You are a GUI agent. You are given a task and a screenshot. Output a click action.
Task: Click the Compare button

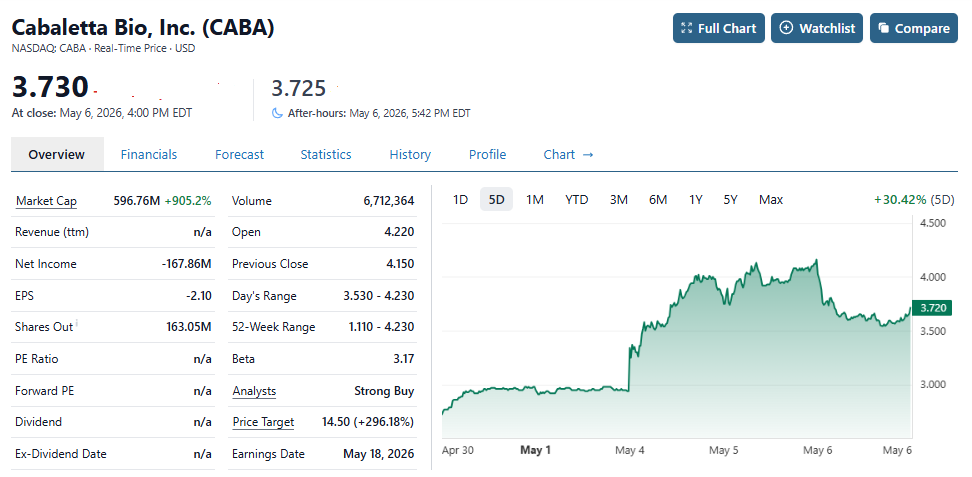pos(914,29)
